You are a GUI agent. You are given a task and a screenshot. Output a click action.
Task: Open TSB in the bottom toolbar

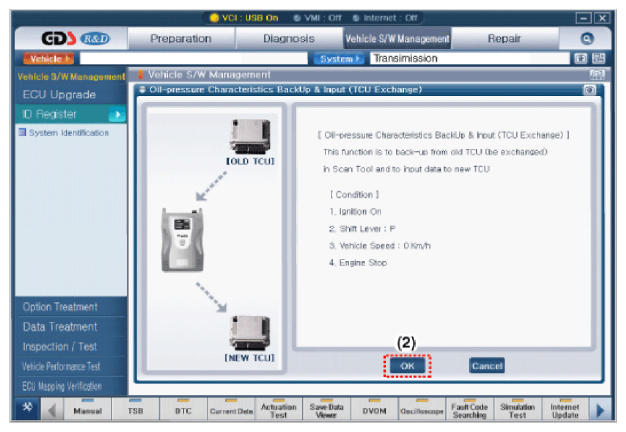tap(137, 410)
